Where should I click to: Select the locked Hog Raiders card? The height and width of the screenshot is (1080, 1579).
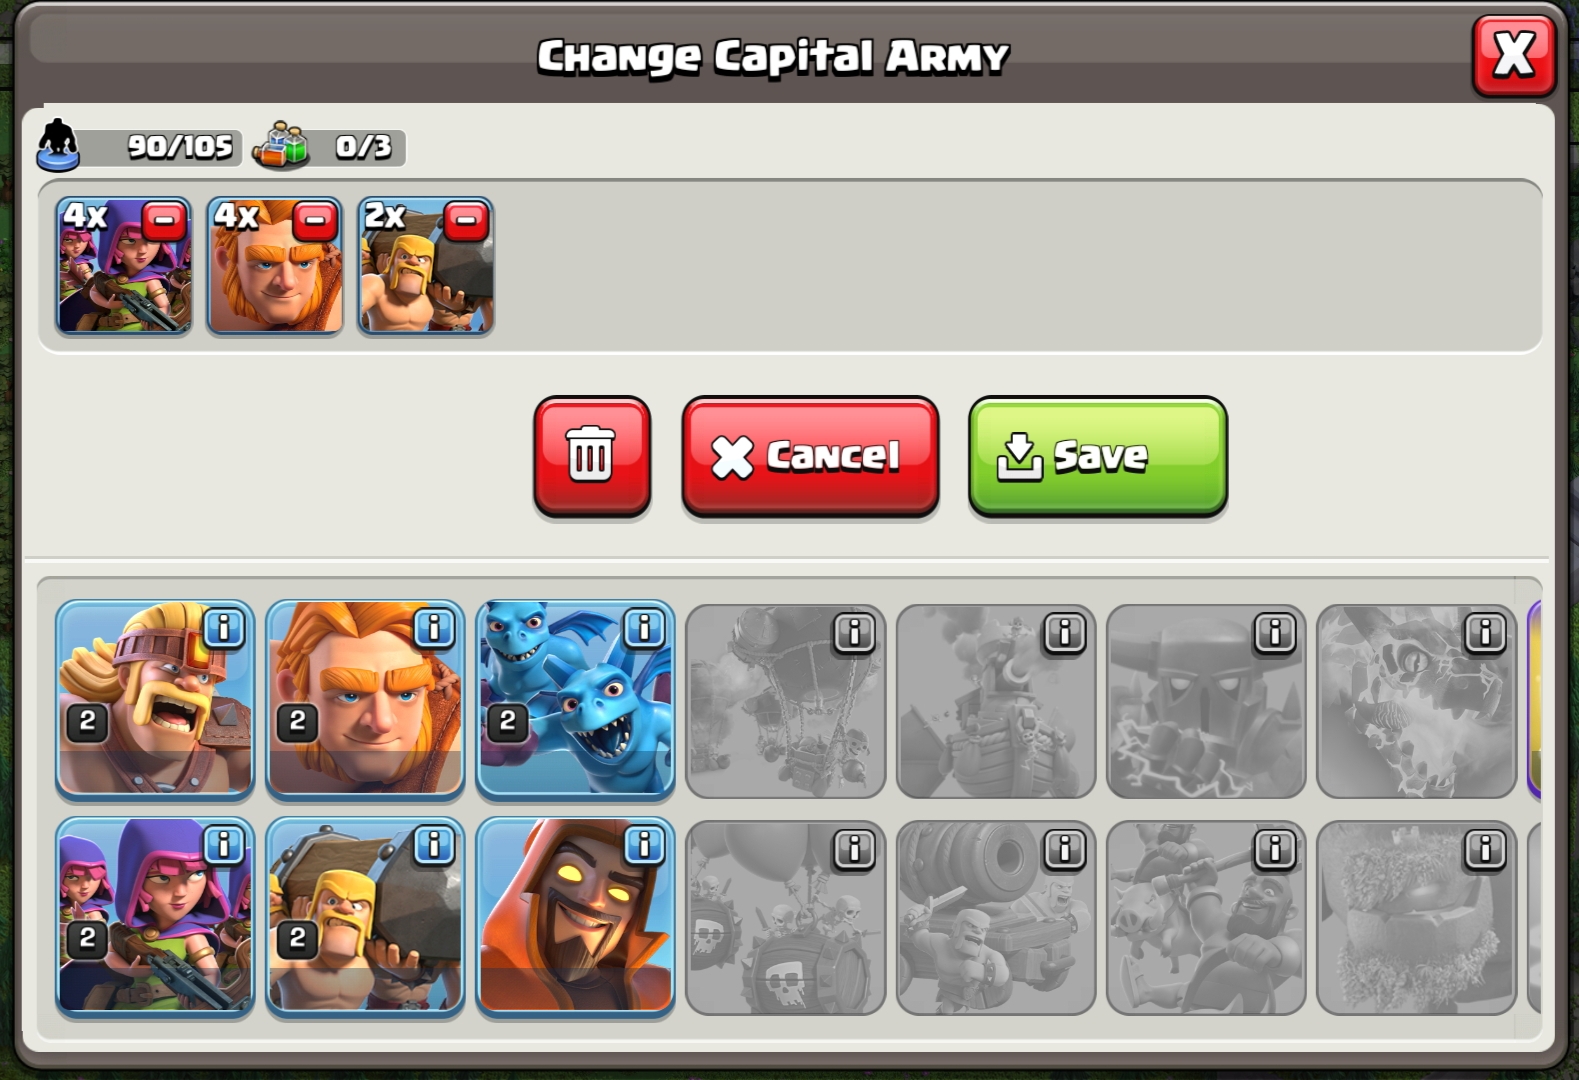coord(1206,918)
